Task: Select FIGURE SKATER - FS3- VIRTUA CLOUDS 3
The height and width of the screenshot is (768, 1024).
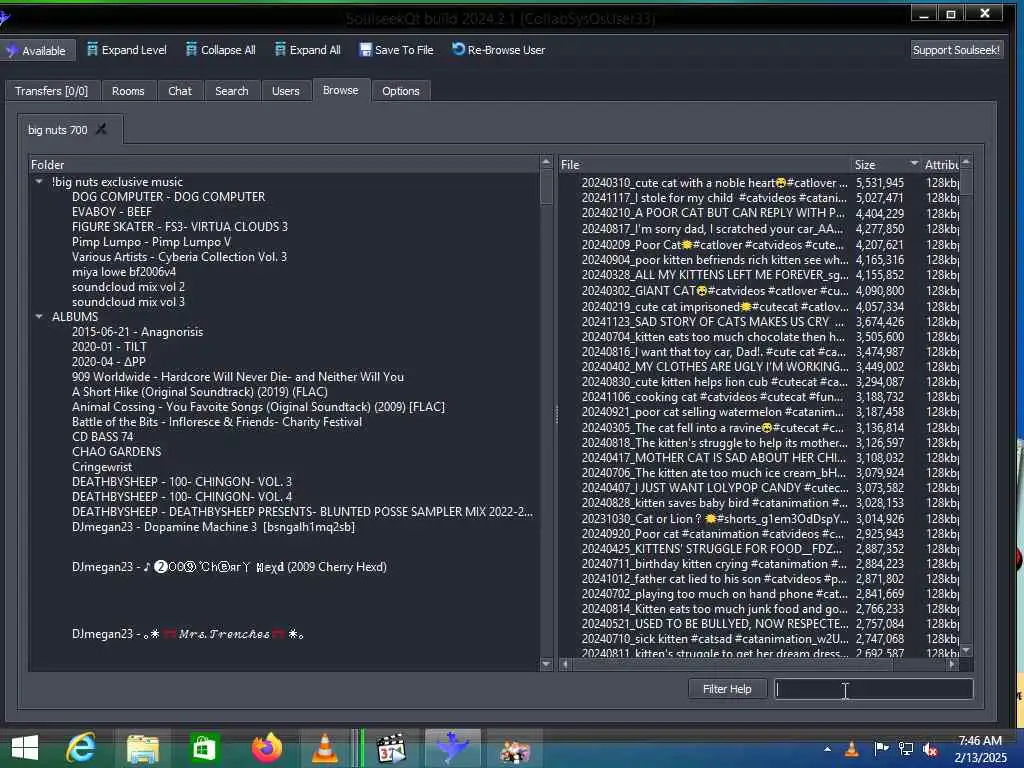Action: click(180, 227)
